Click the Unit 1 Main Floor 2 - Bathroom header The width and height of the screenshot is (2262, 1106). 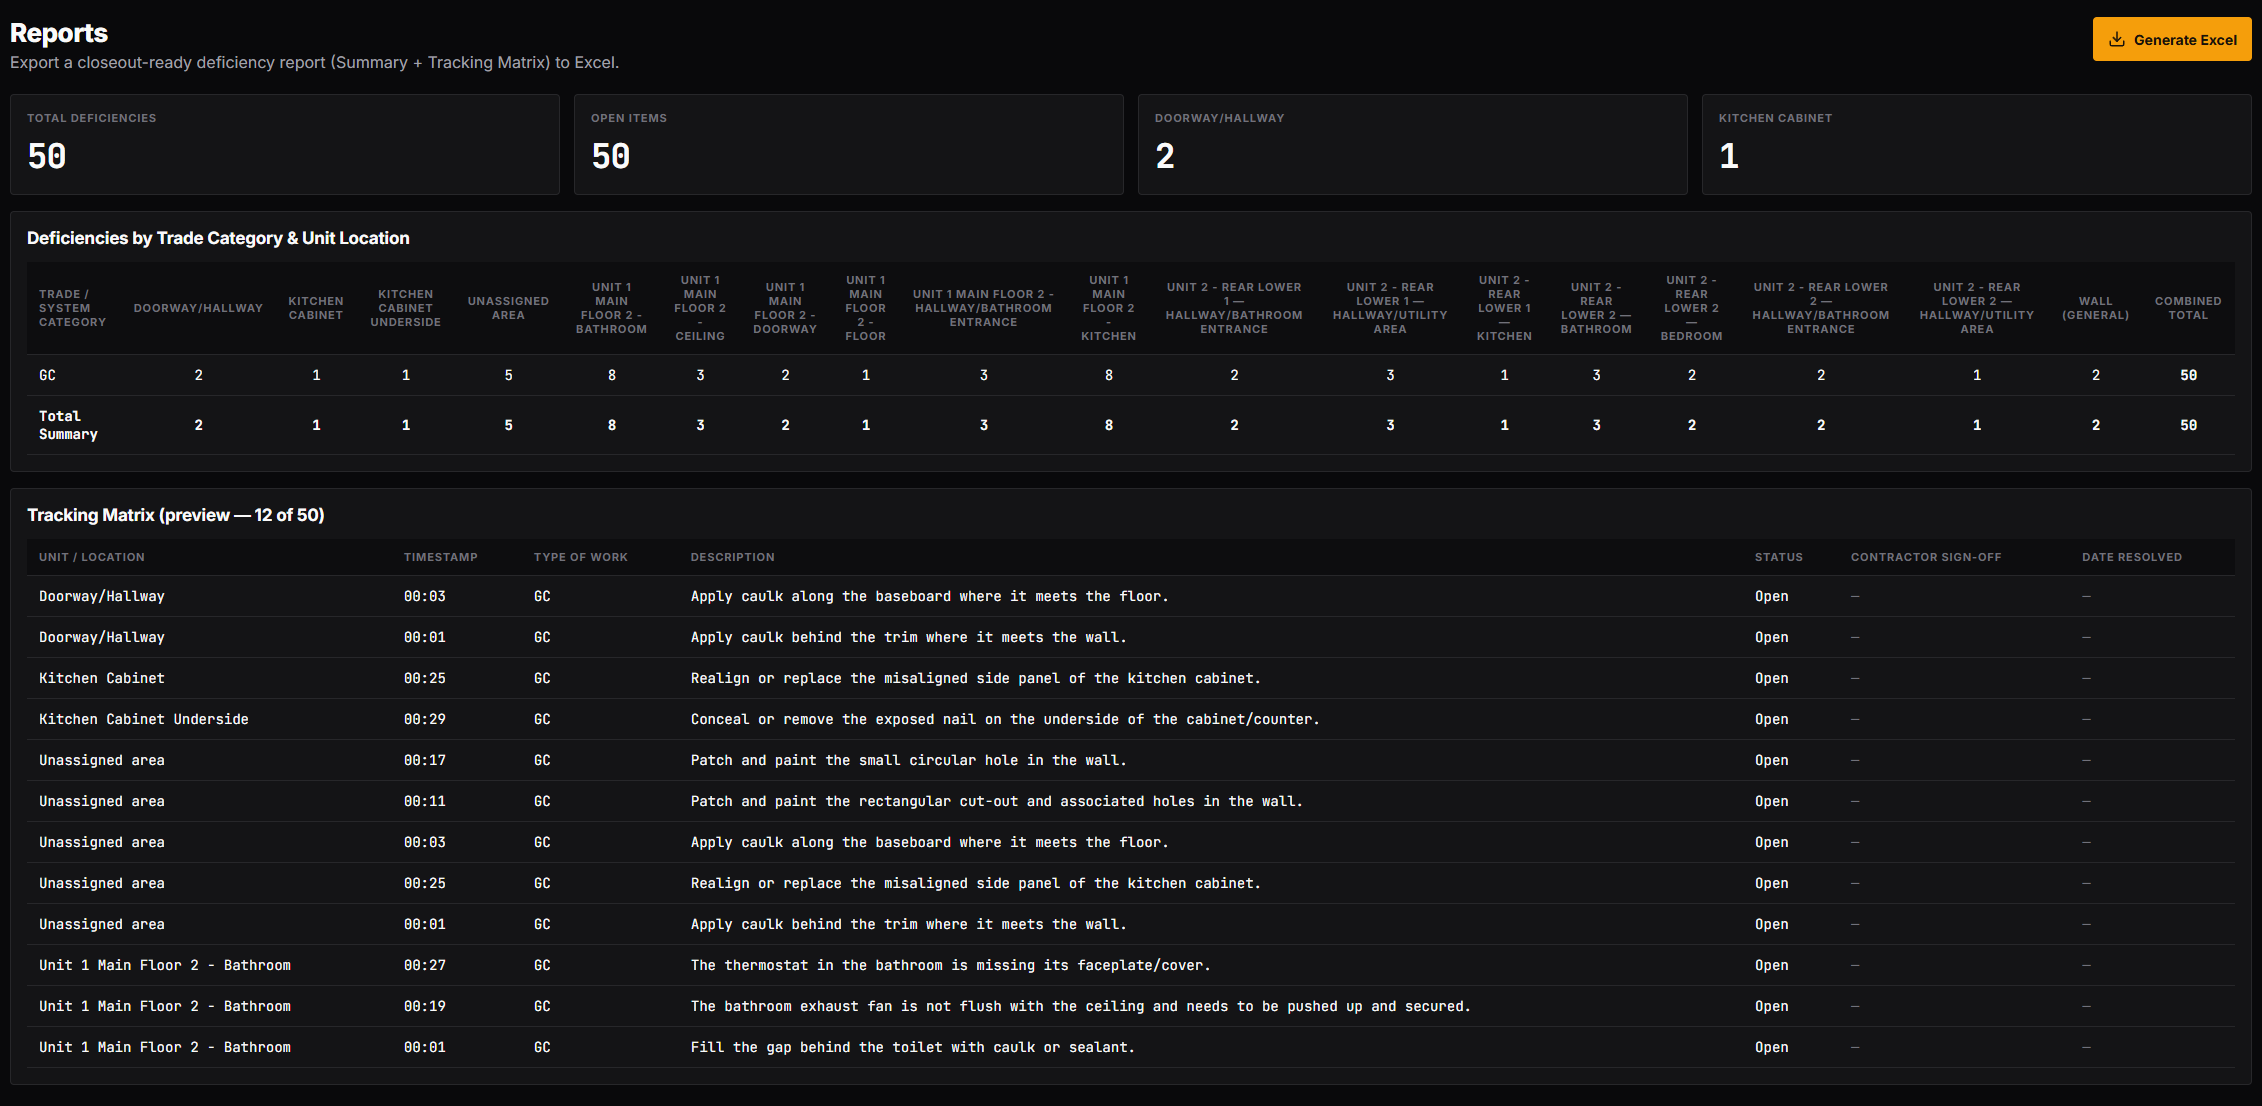pos(611,308)
